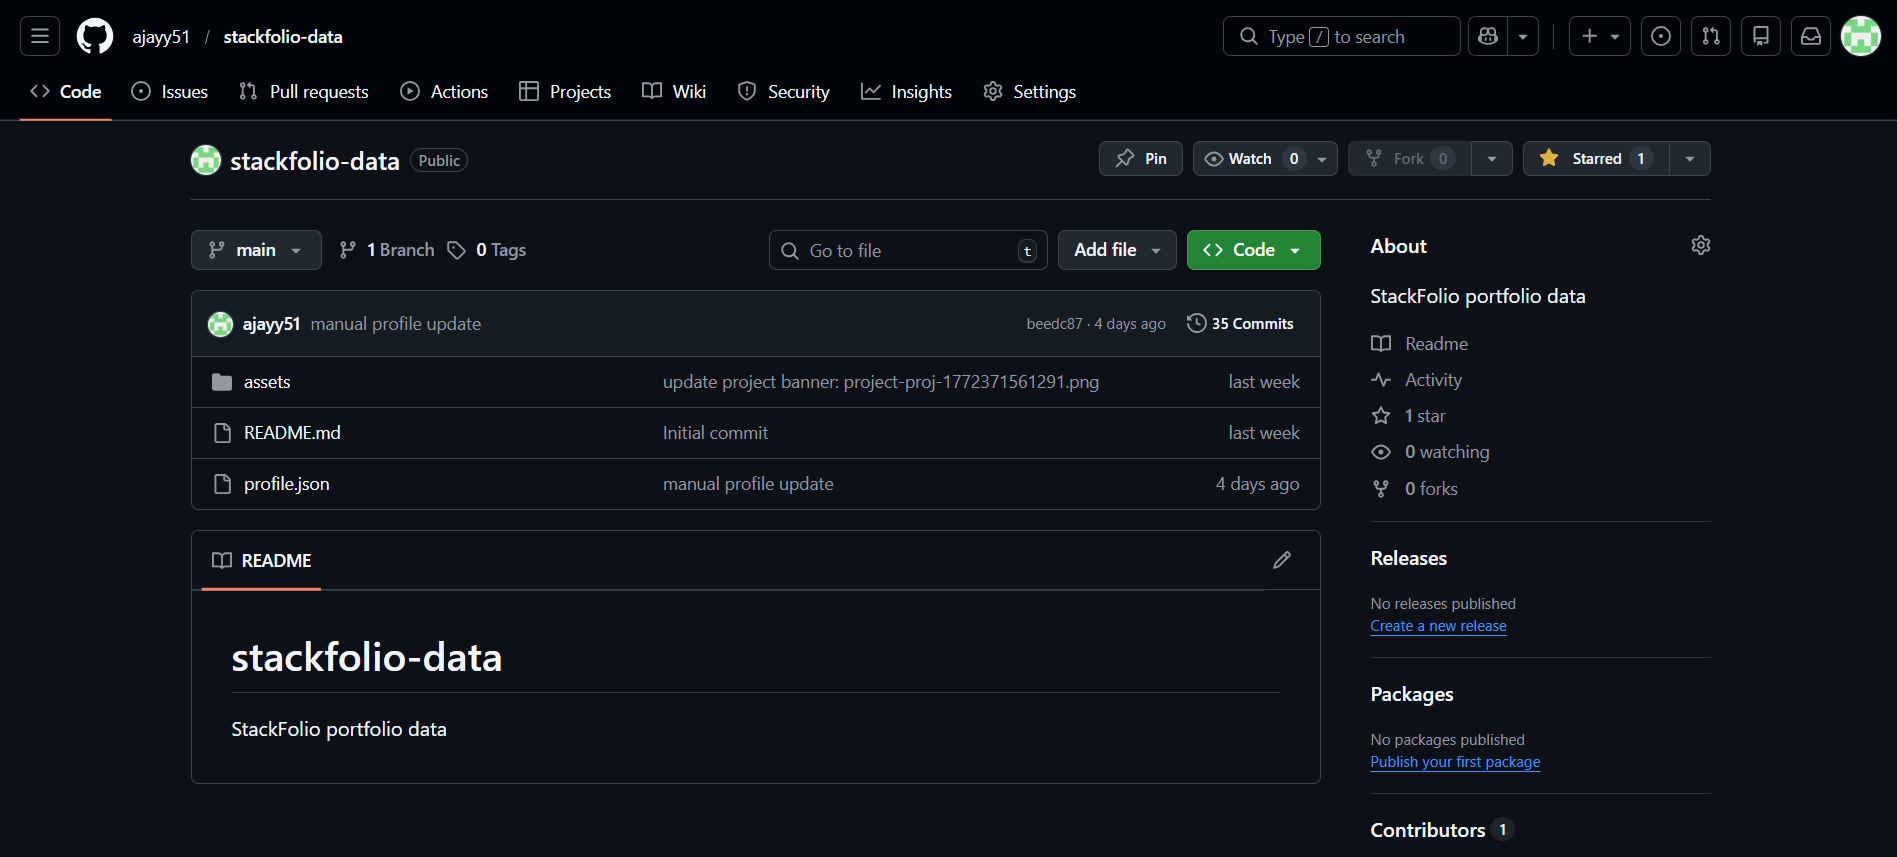Image resolution: width=1897 pixels, height=857 pixels.
Task: Open the main branch selector
Action: pyautogui.click(x=256, y=250)
